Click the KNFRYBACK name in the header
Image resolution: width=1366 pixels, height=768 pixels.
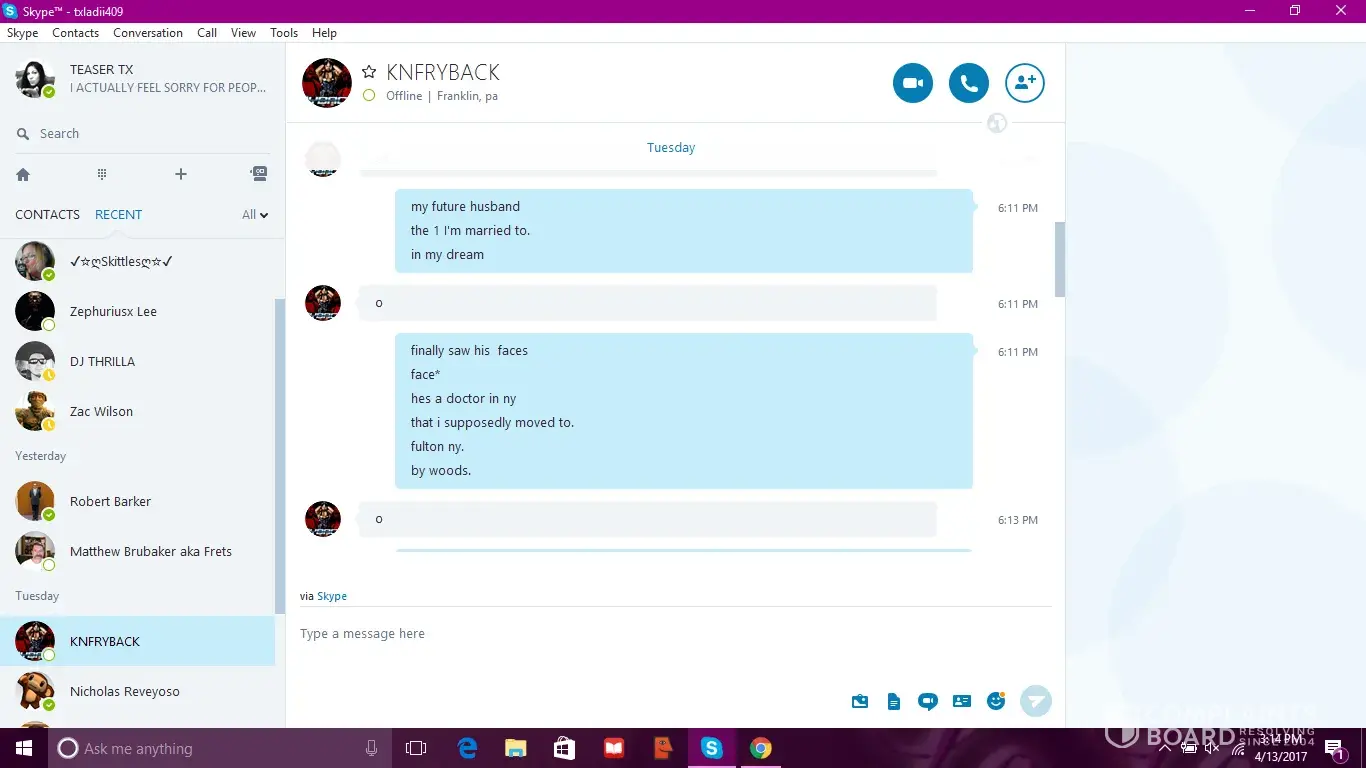click(x=443, y=72)
